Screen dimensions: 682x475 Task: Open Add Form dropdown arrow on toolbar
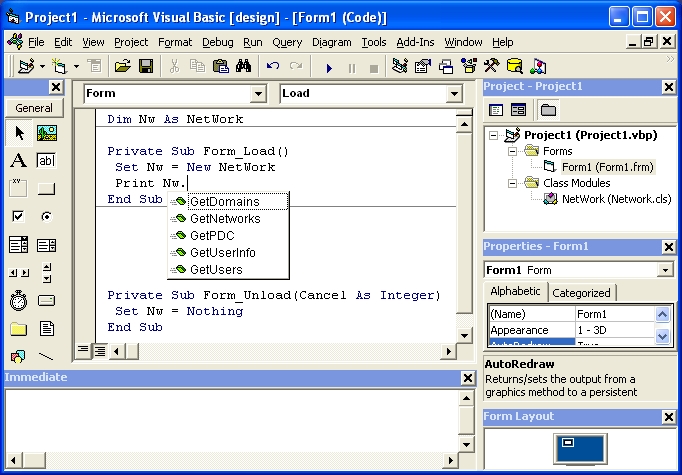pos(76,67)
